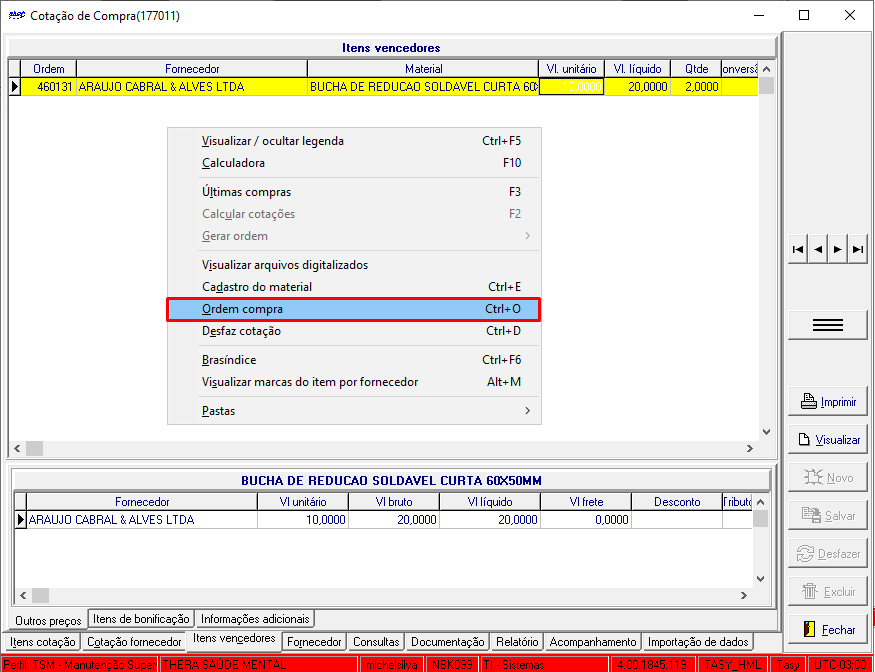
Task: Go to Documentação tab
Action: tap(448, 642)
